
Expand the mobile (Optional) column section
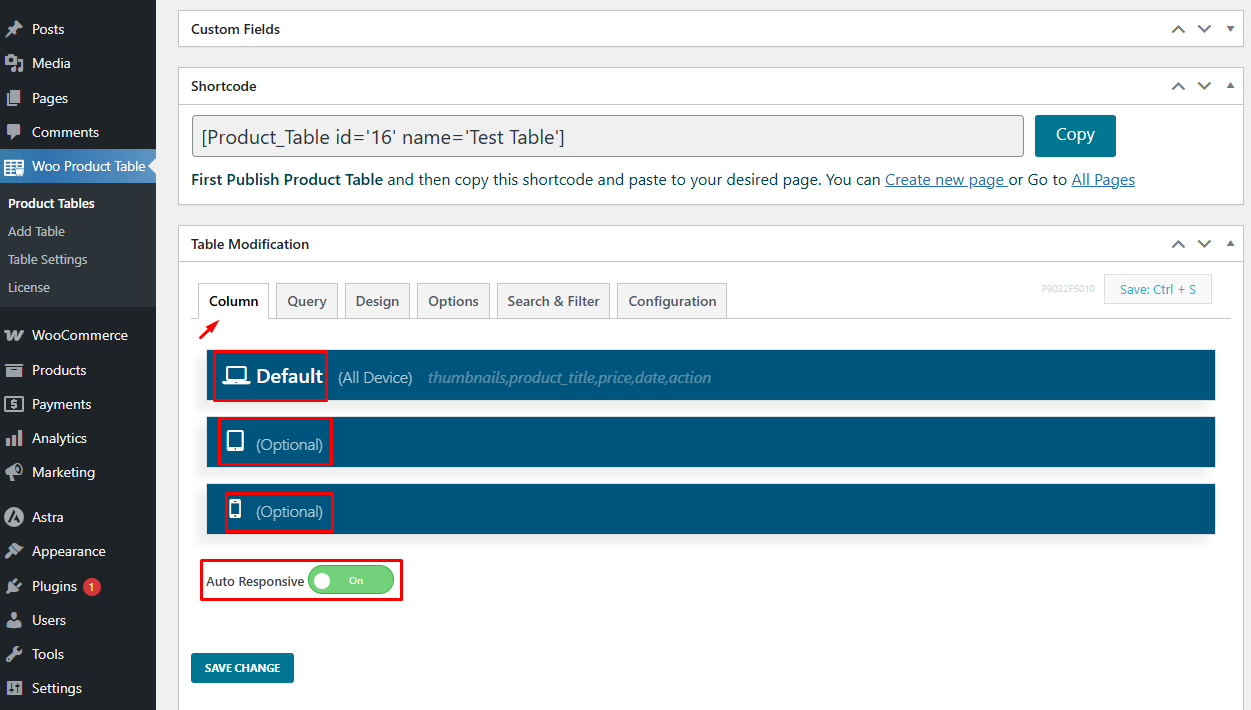711,509
